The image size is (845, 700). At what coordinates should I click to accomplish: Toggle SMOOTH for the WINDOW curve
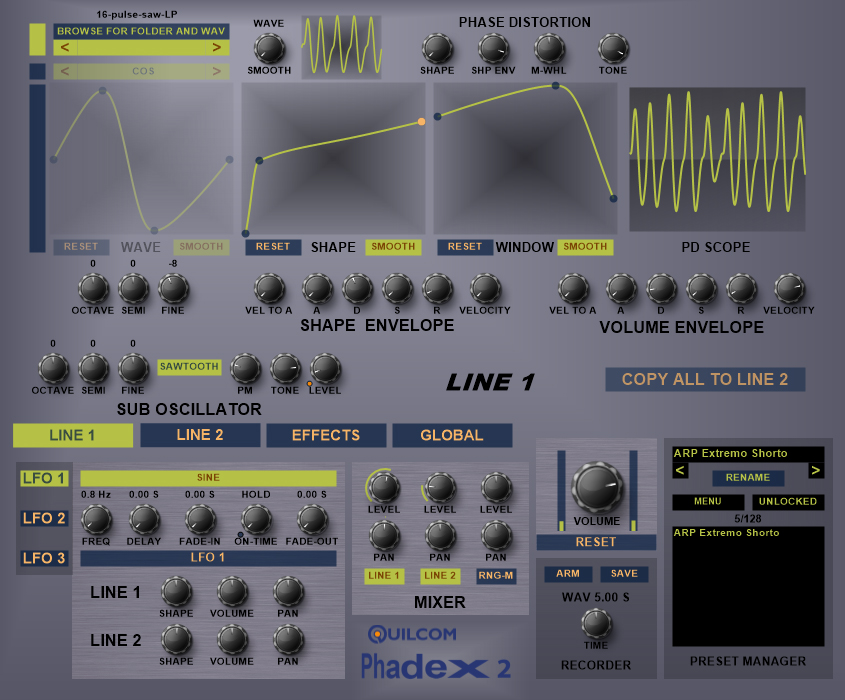pyautogui.click(x=585, y=247)
